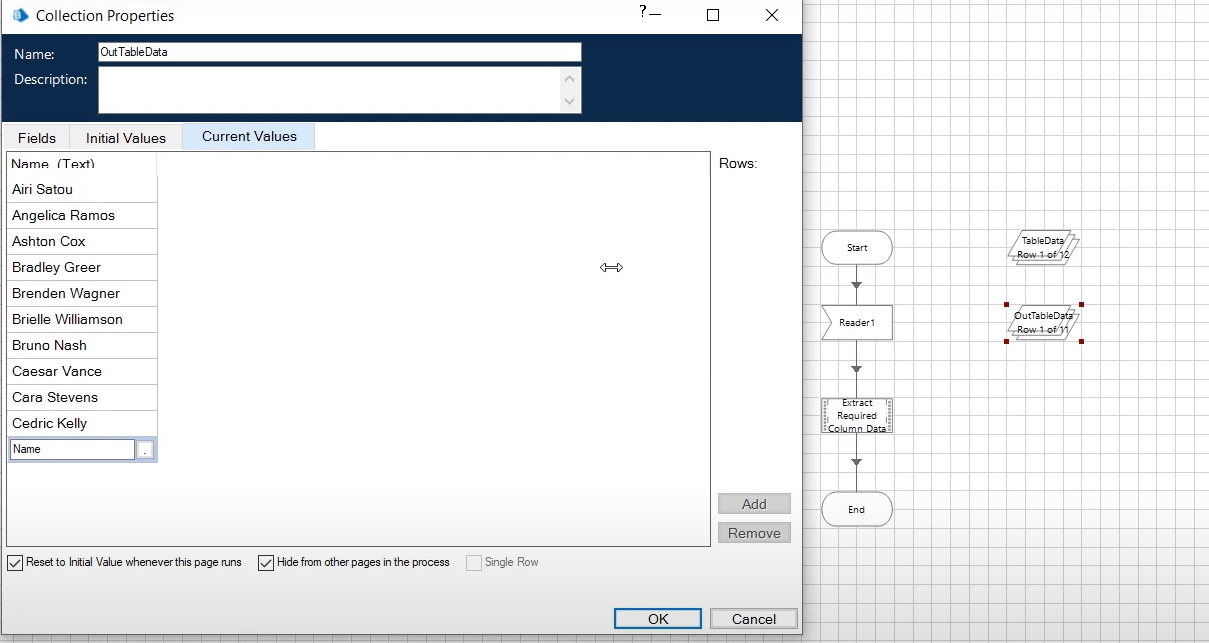
Task: Select the Start stage on the canvas
Action: point(857,247)
